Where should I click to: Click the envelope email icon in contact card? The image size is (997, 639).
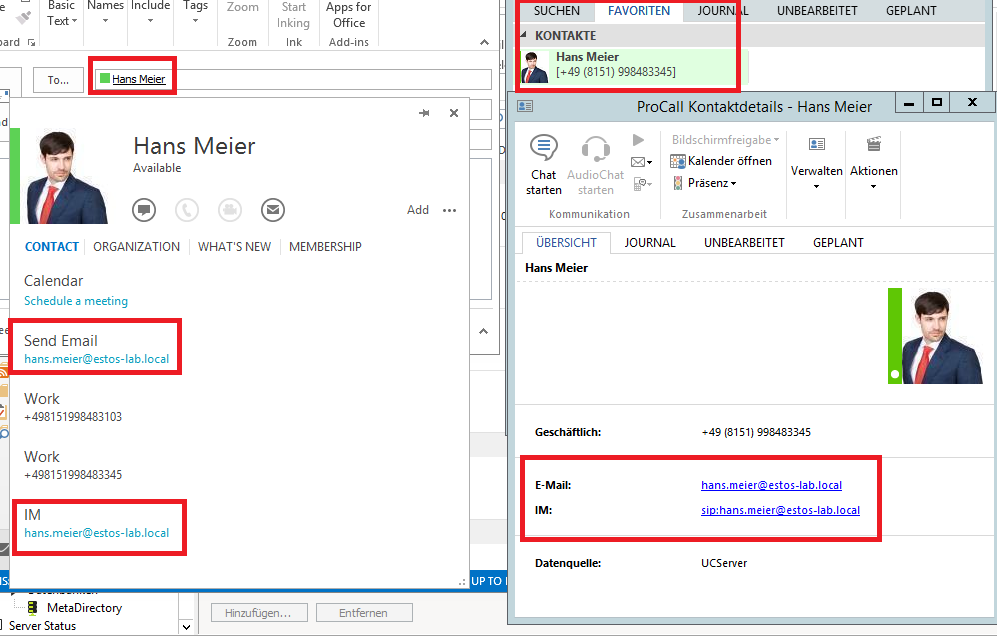pyautogui.click(x=272, y=209)
